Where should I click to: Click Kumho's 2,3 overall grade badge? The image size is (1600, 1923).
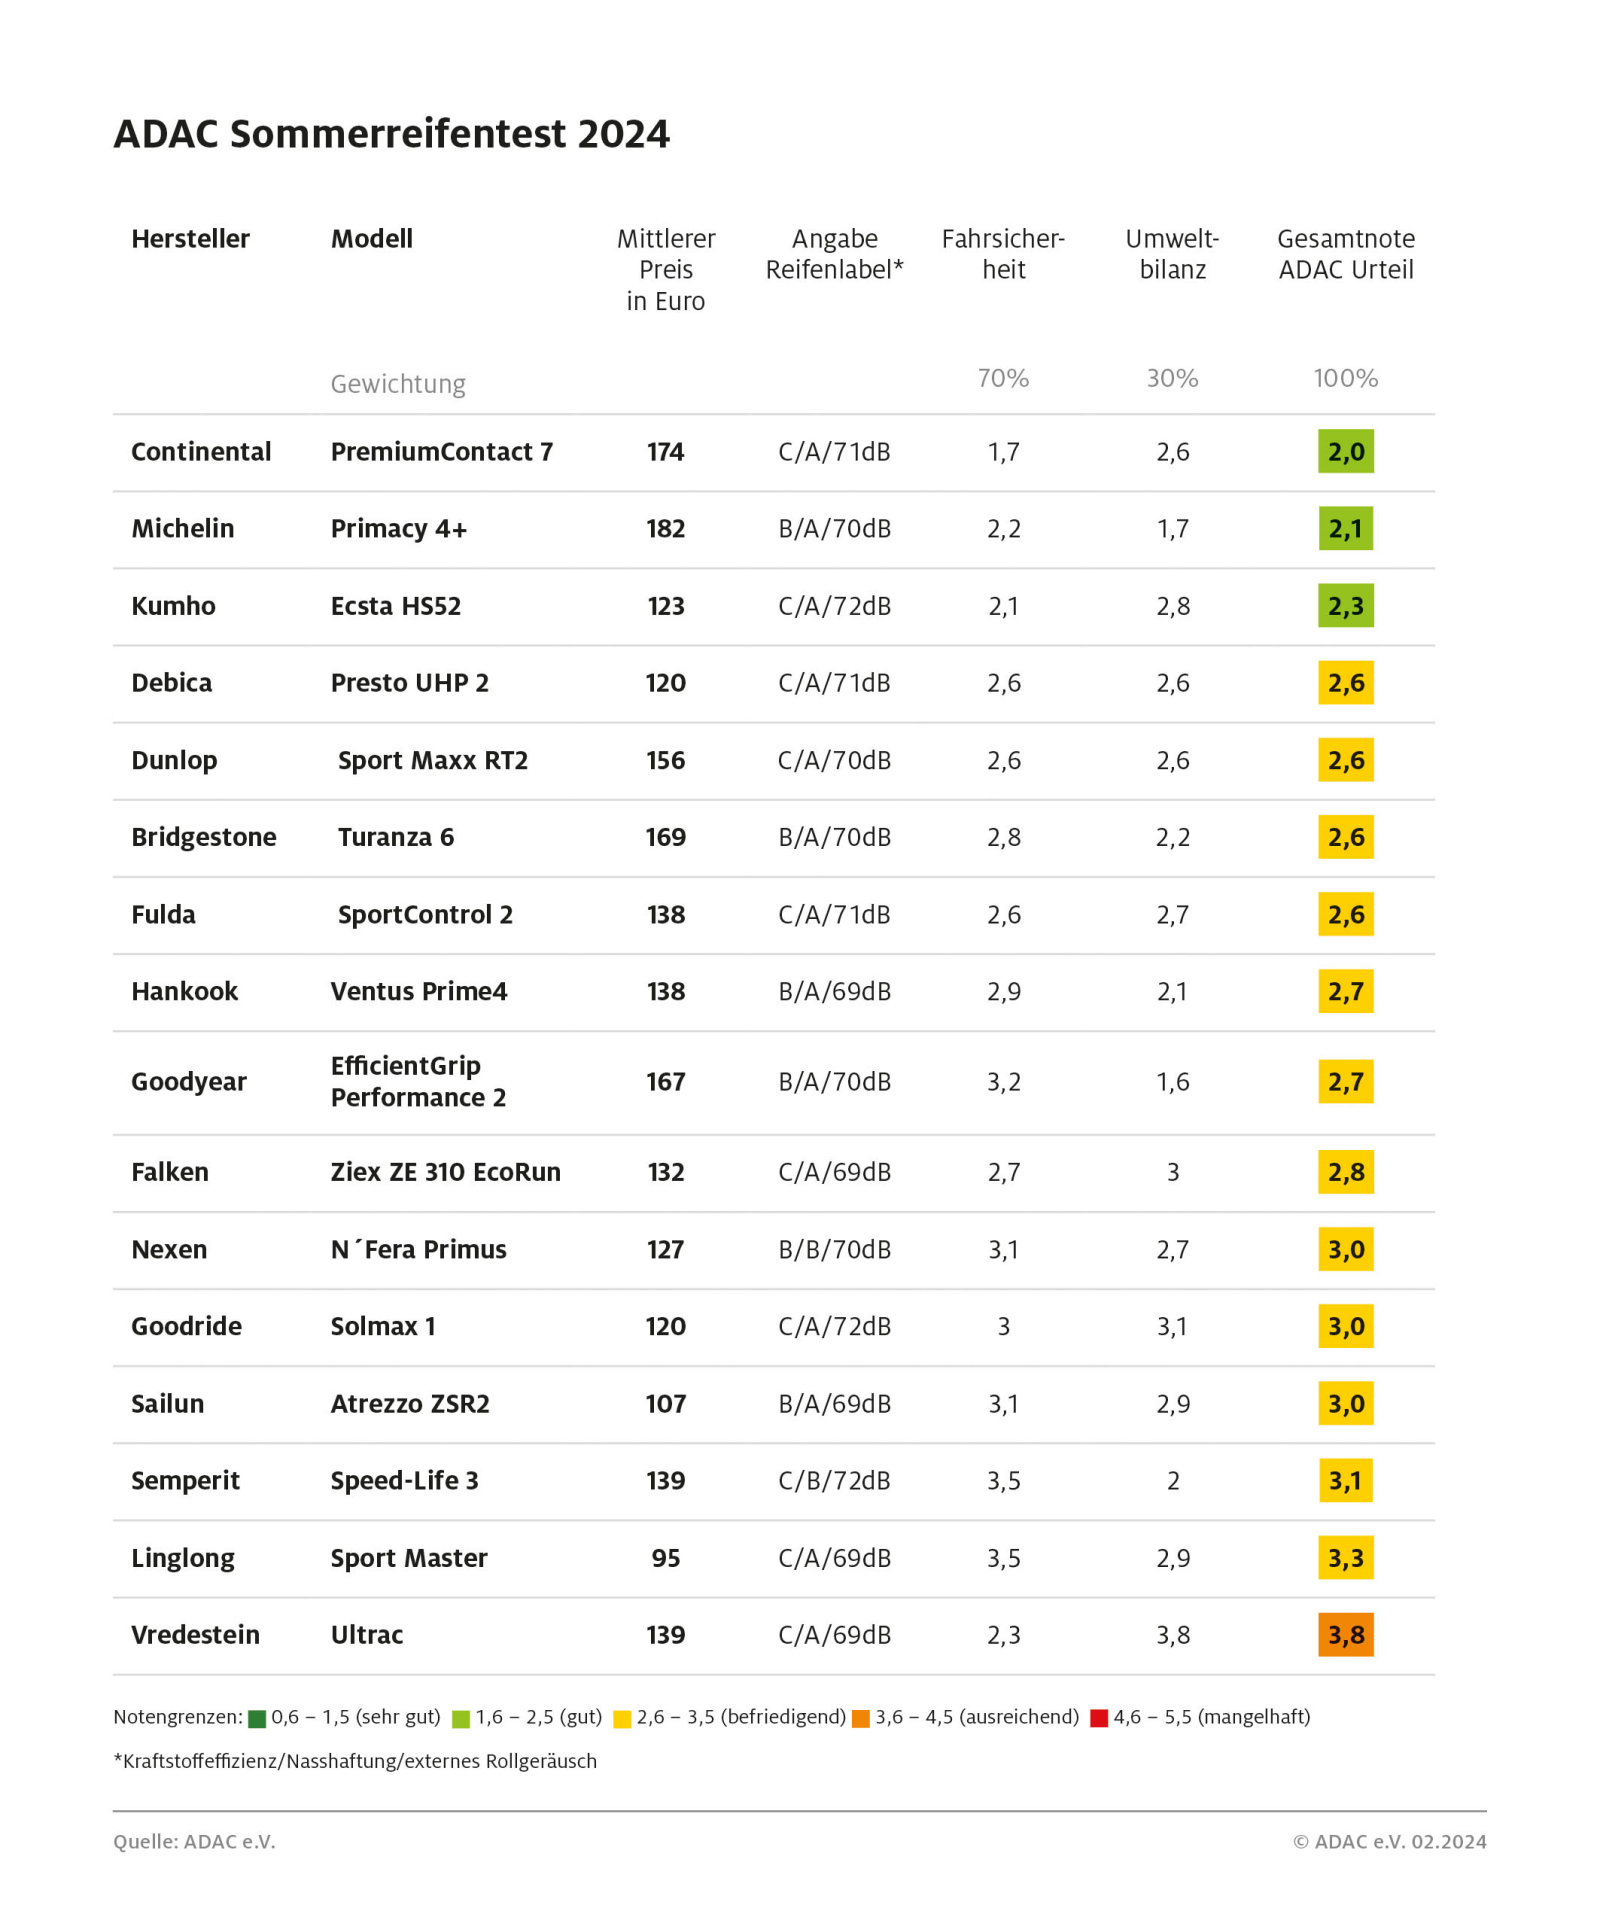coord(1345,606)
